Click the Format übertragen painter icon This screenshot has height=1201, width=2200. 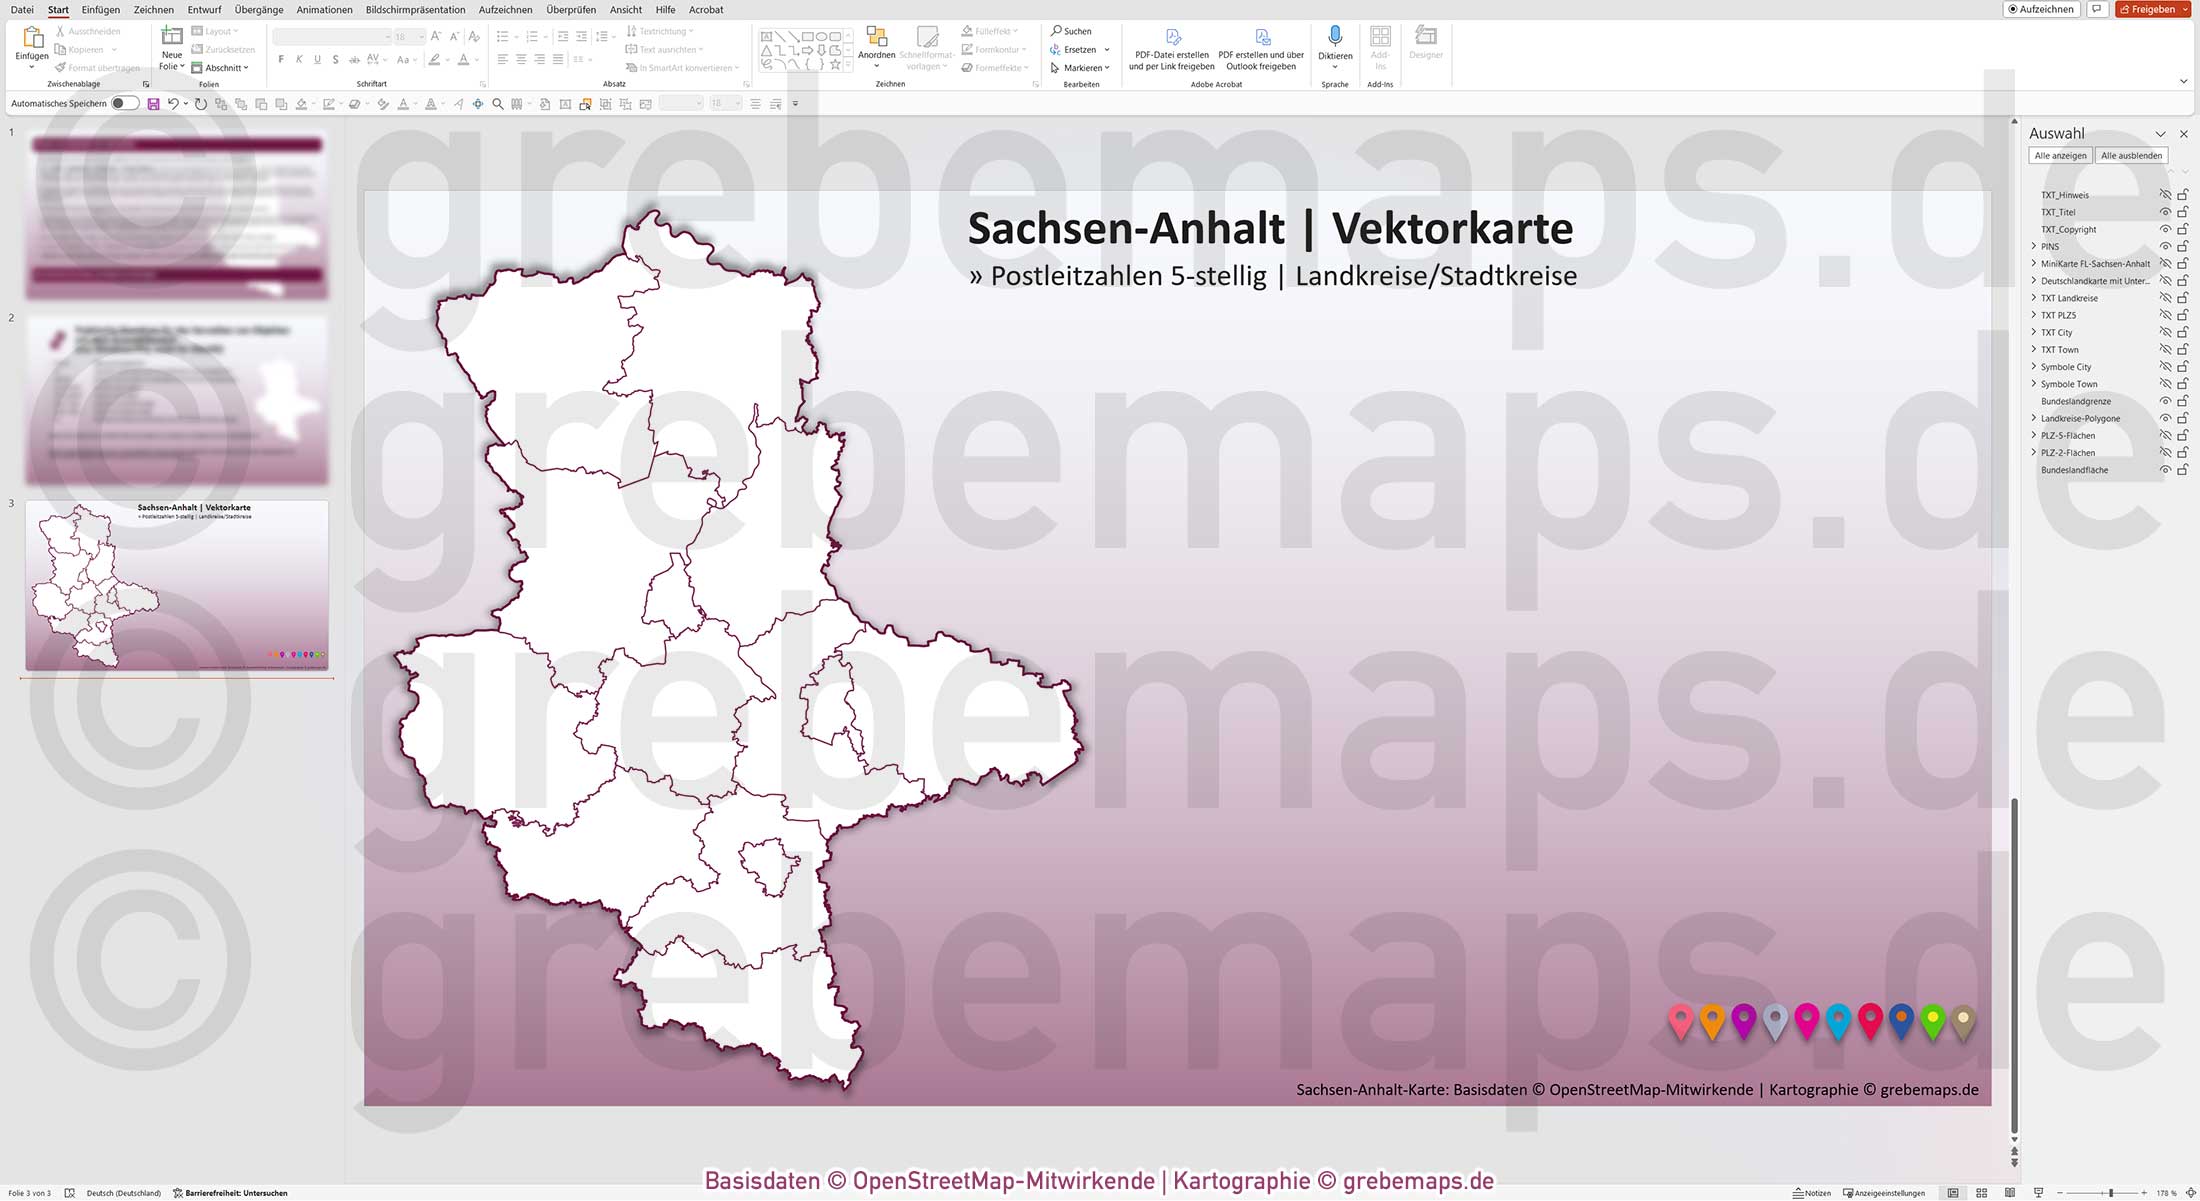tap(61, 67)
